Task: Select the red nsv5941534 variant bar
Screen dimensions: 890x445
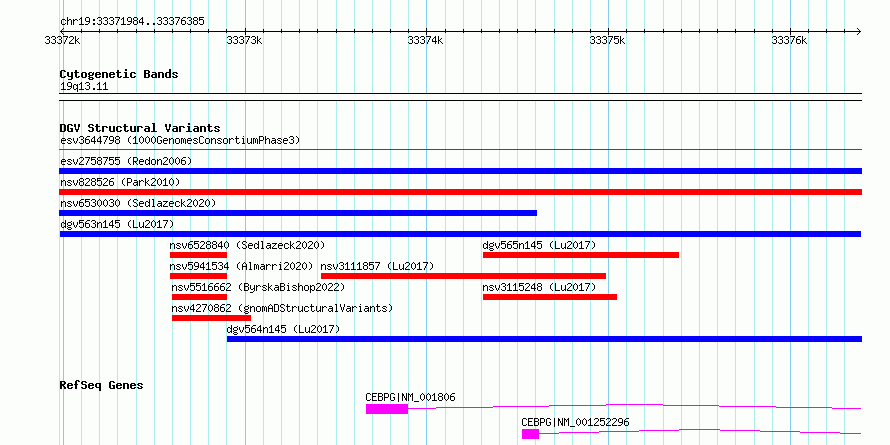Action: (198, 276)
